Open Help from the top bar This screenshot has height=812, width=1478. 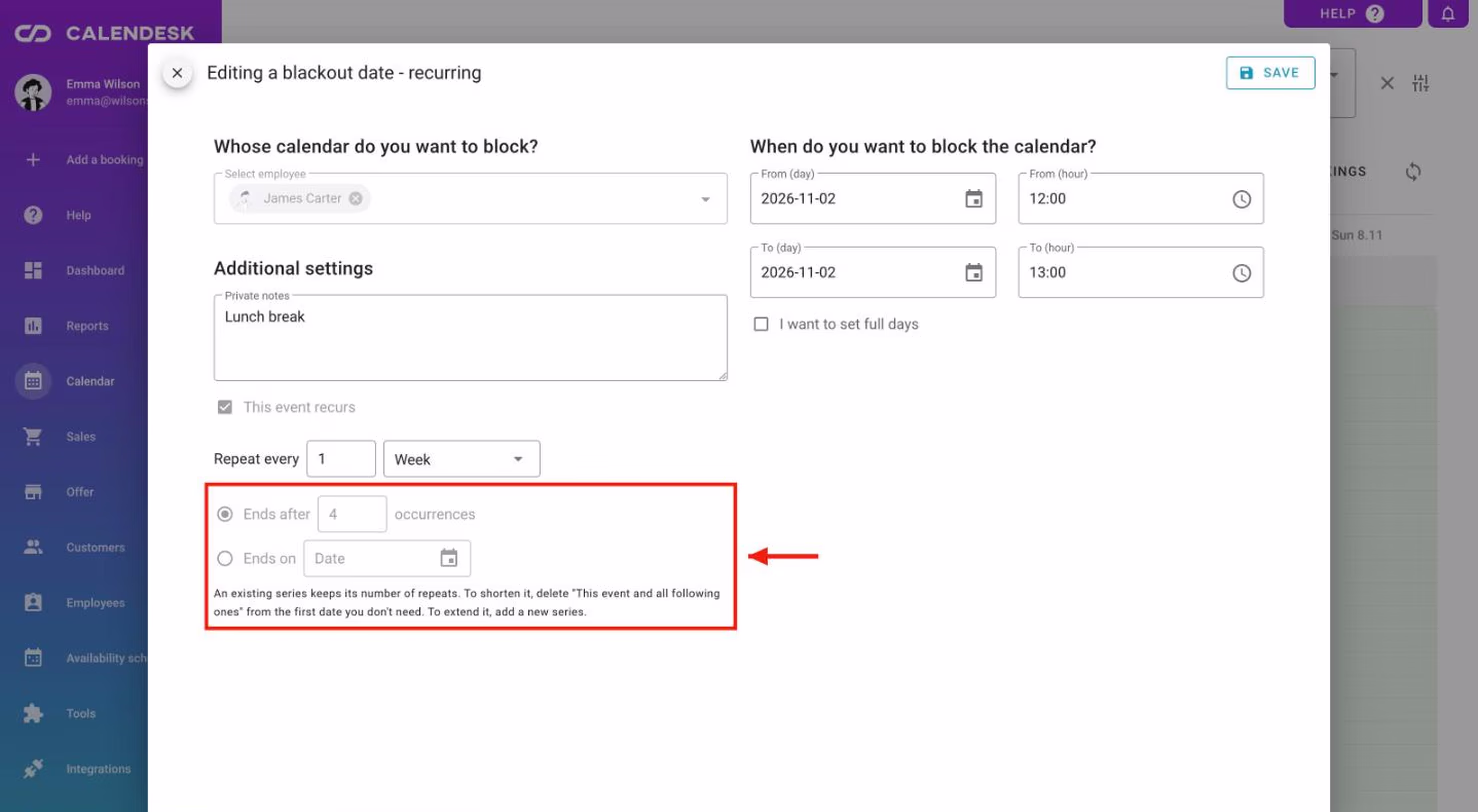click(x=1352, y=14)
